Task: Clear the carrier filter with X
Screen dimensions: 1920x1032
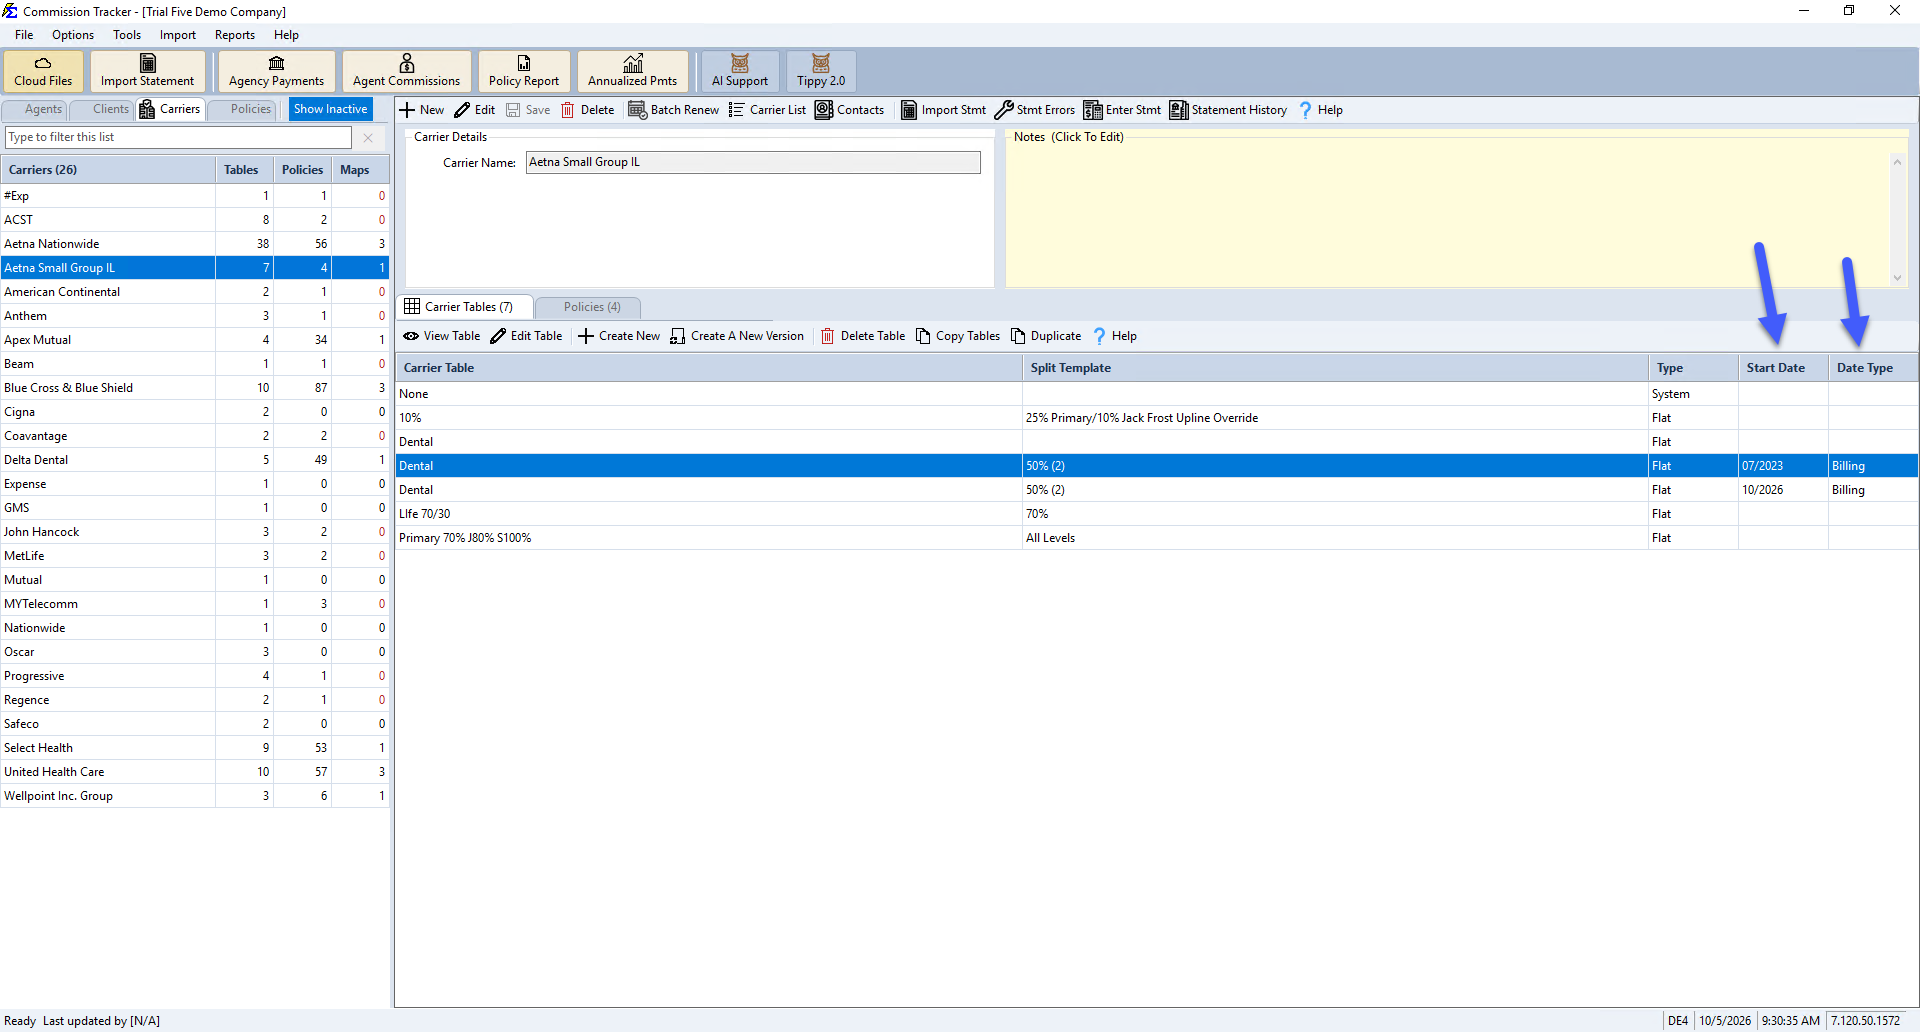Action: [x=368, y=138]
